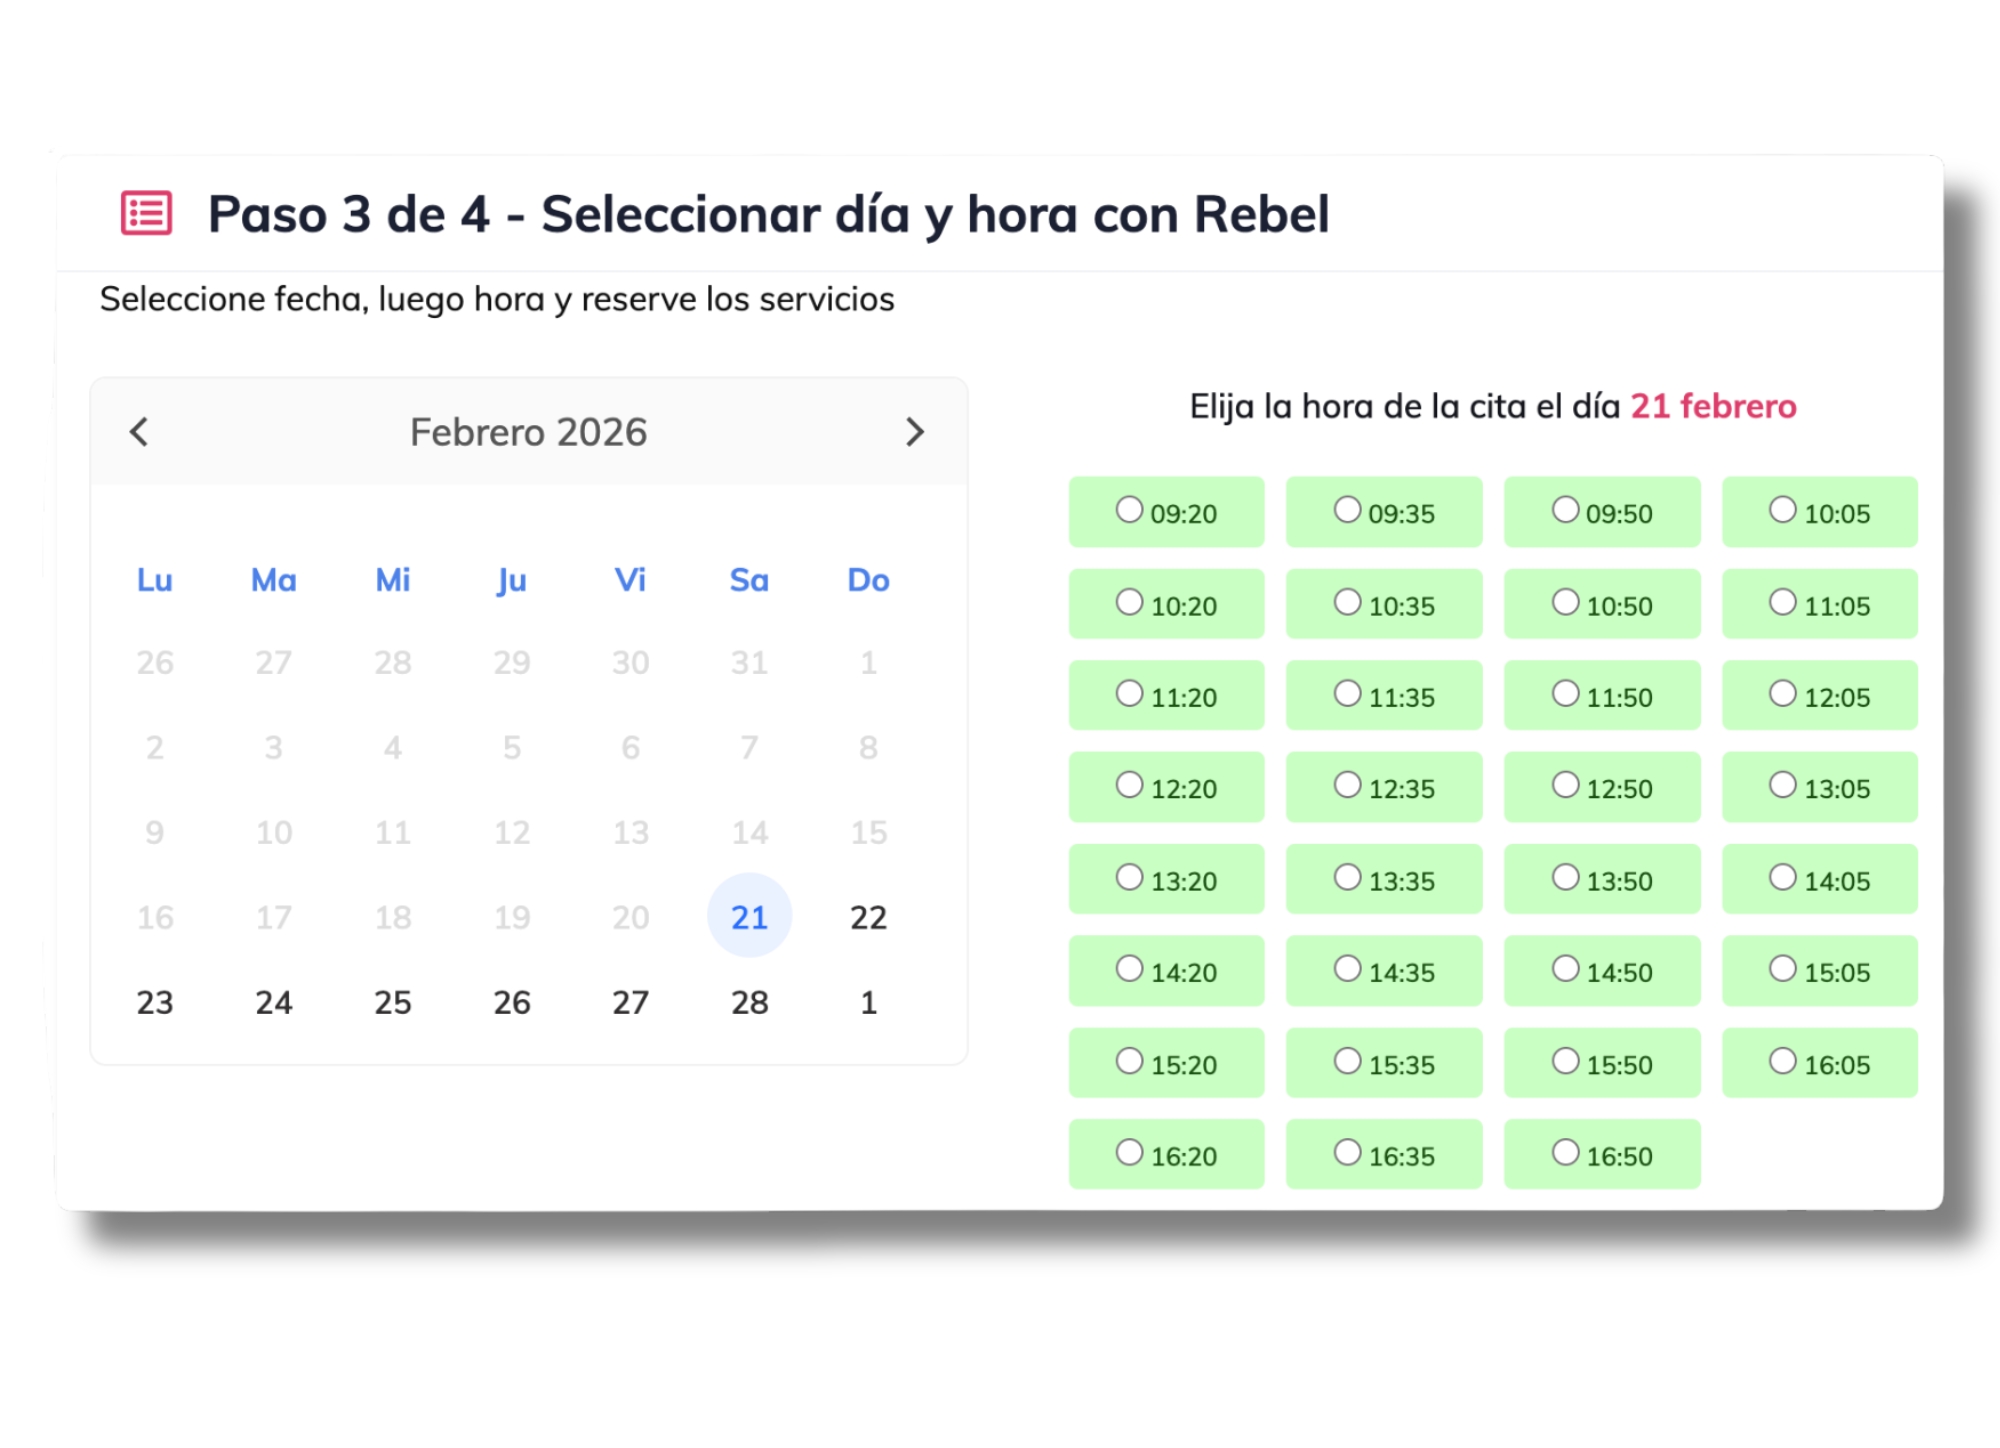This screenshot has width=2000, height=1448.
Task: Go to the previous month with the left chevron
Action: pos(138,432)
